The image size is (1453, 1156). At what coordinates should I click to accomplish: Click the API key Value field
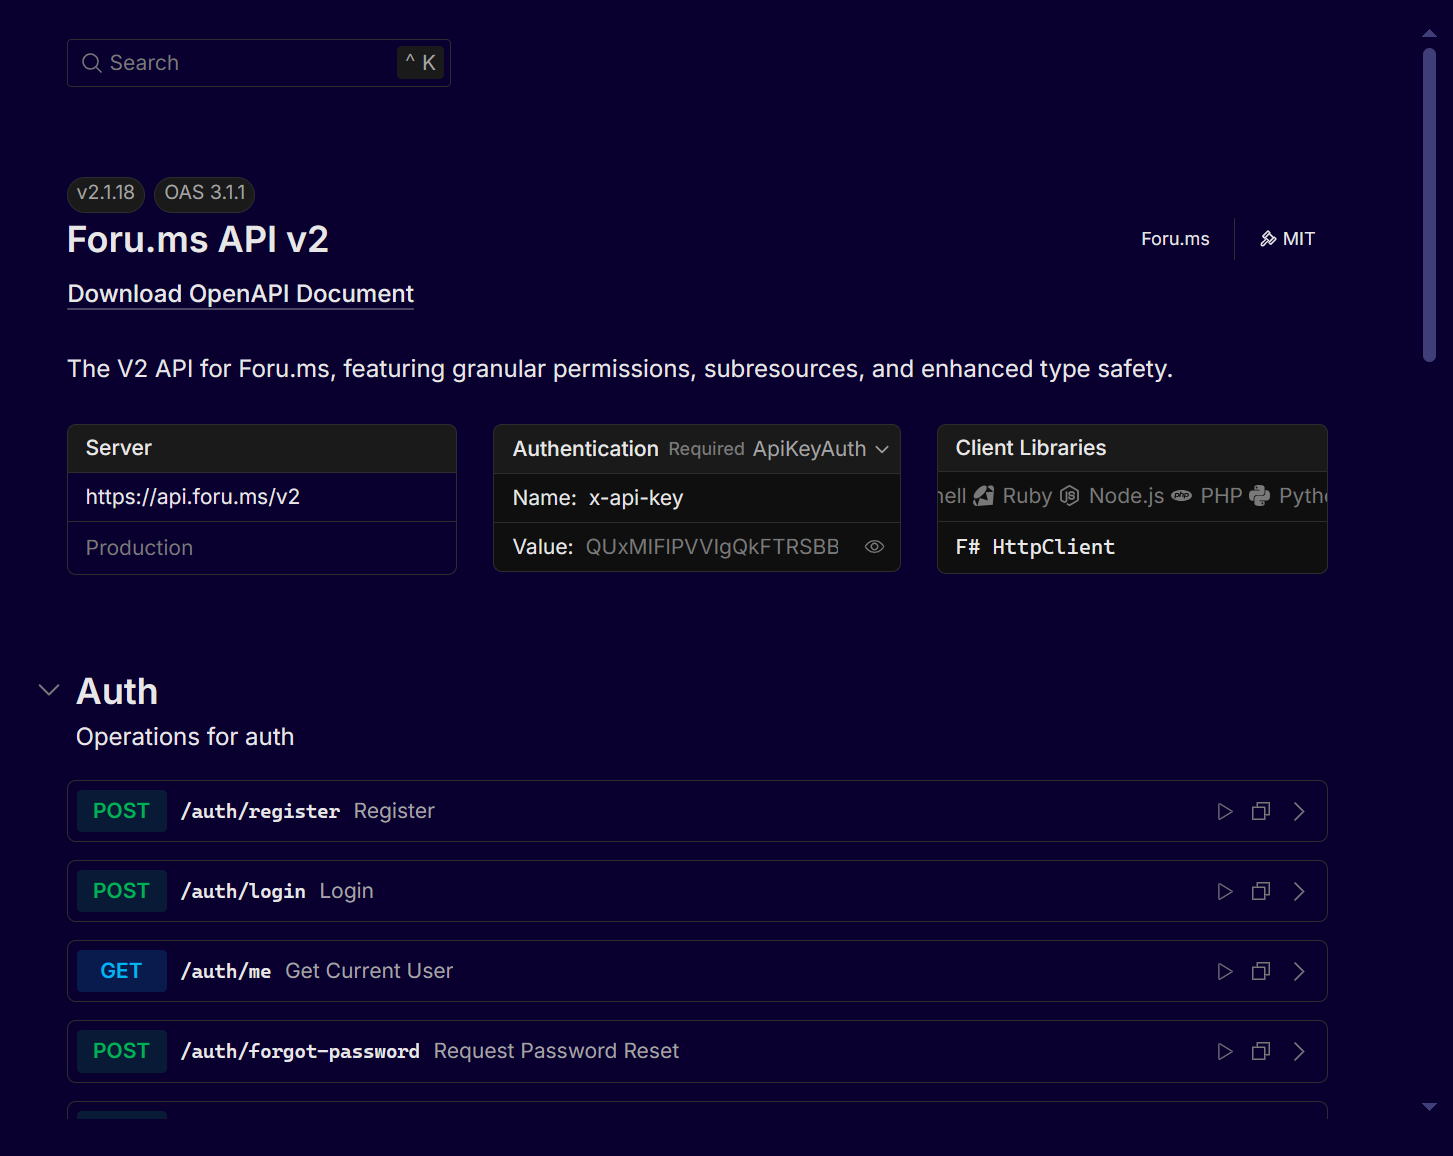tap(712, 547)
